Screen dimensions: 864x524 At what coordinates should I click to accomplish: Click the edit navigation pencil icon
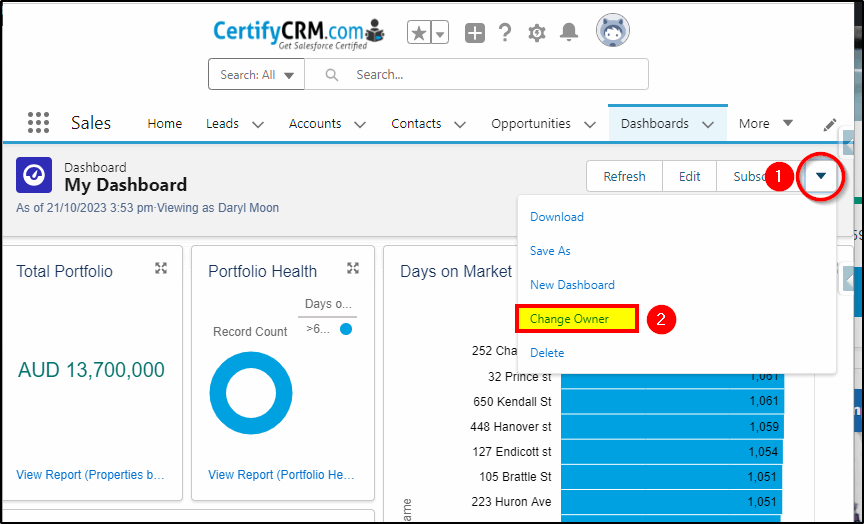830,125
